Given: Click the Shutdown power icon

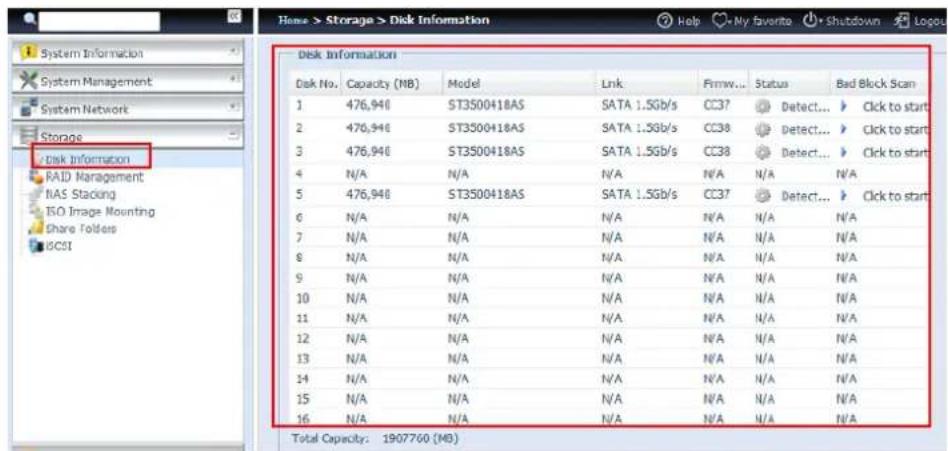Looking at the screenshot, I should (x=810, y=21).
